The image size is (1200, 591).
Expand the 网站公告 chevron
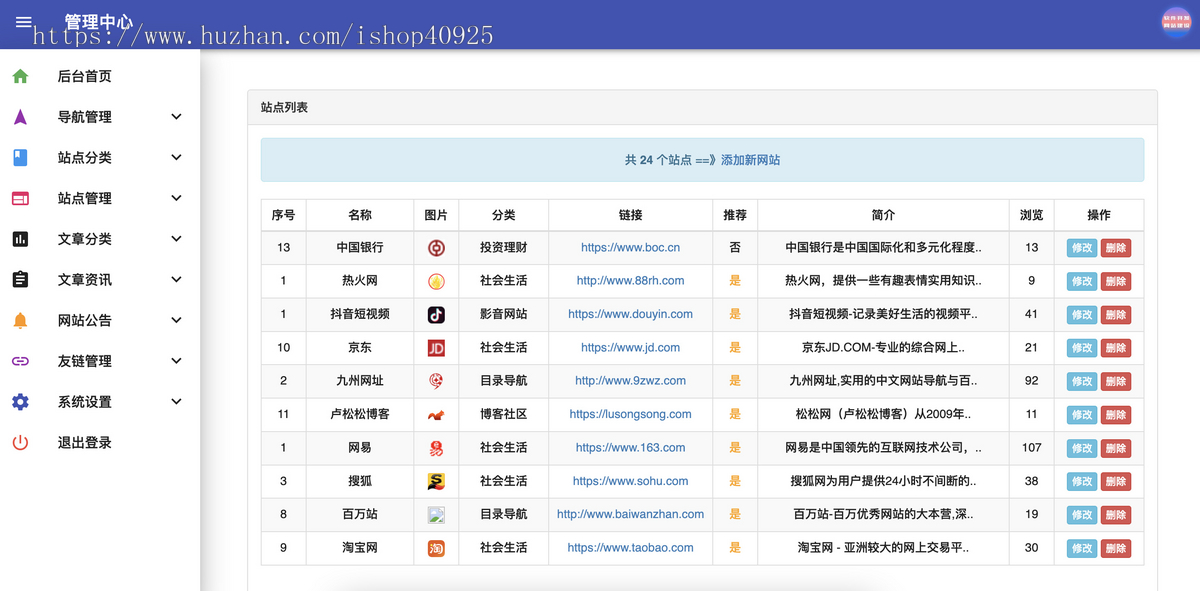click(x=177, y=320)
